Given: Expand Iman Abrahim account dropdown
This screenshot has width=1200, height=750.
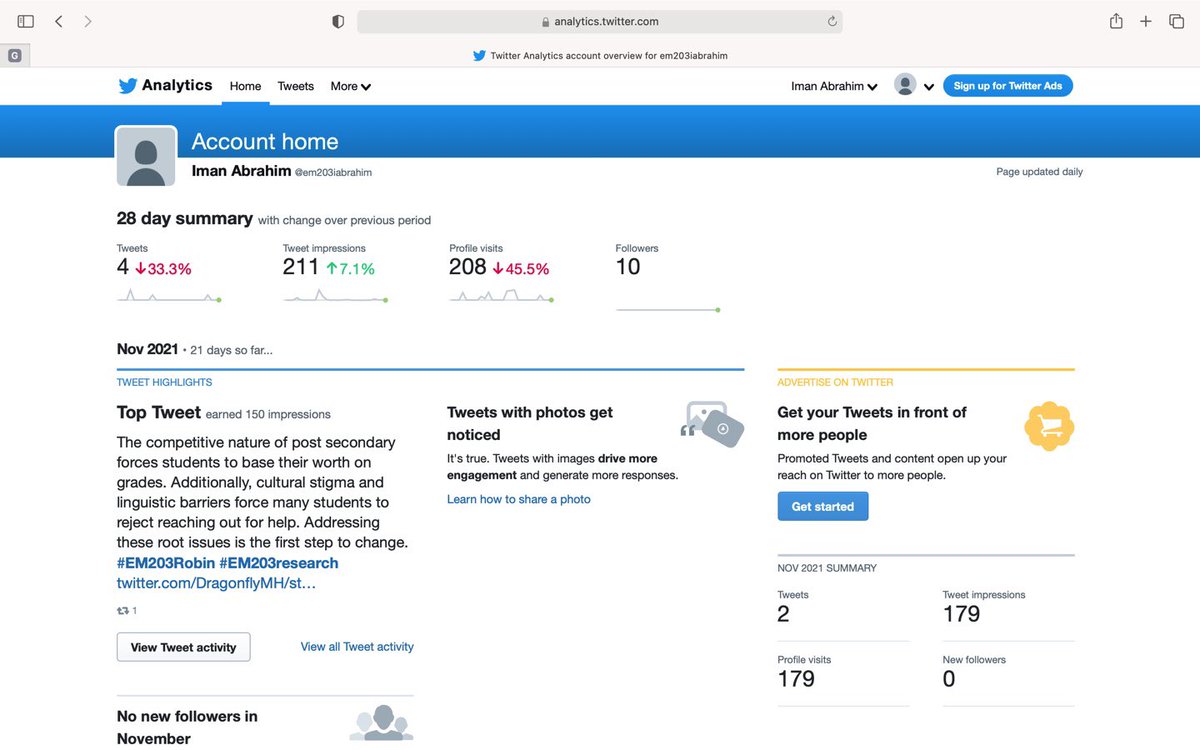Looking at the screenshot, I should coord(834,86).
